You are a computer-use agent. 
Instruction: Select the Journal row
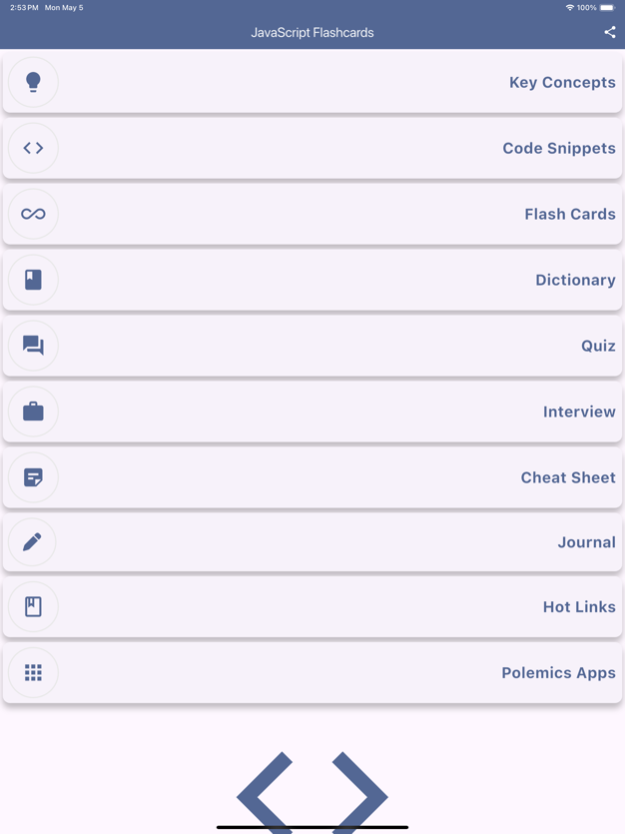pos(312,542)
